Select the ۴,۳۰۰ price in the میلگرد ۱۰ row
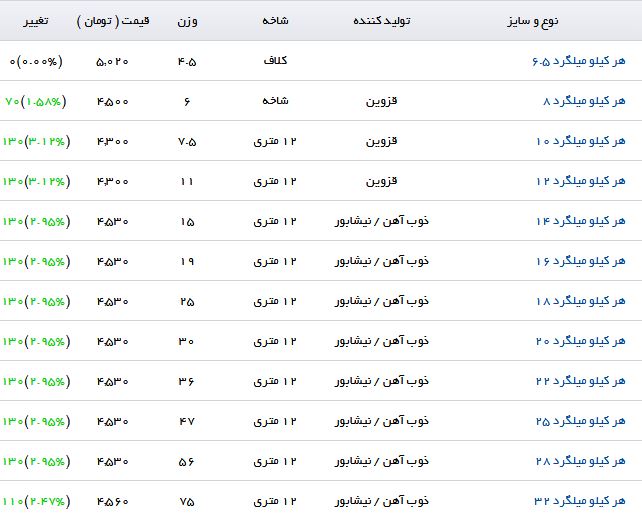642x518 pixels. tap(113, 142)
